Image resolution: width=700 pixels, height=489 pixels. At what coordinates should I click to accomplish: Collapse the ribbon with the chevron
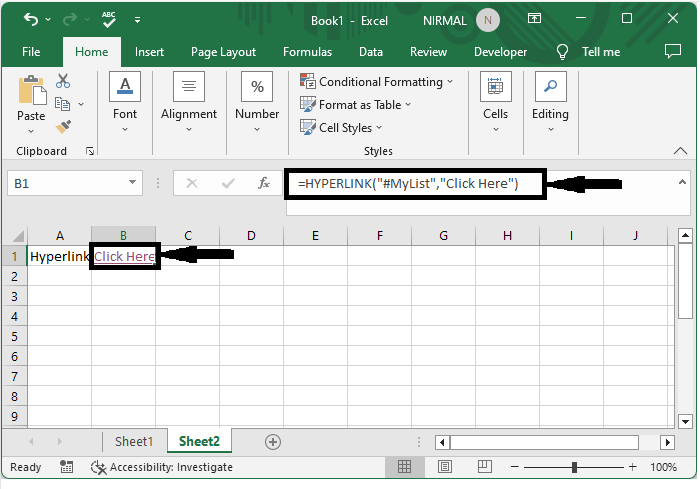tap(680, 151)
